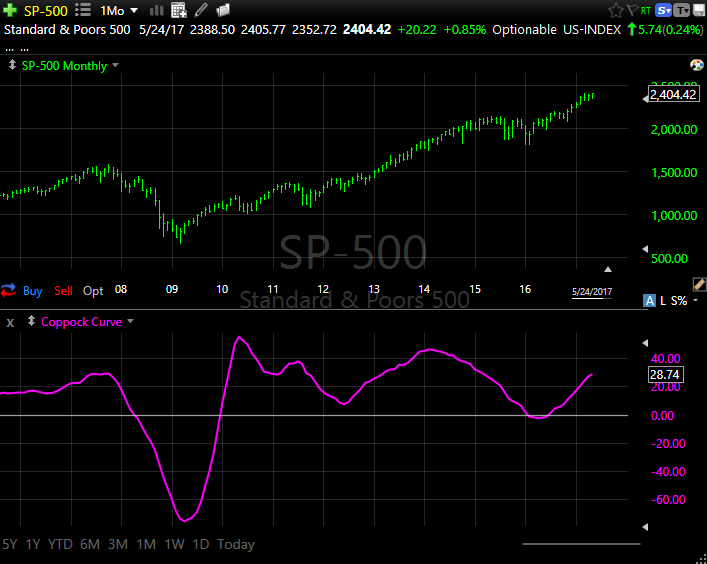This screenshot has height=564, width=707.
Task: Click the left arrow above the 40.00 label
Action: (x=645, y=343)
